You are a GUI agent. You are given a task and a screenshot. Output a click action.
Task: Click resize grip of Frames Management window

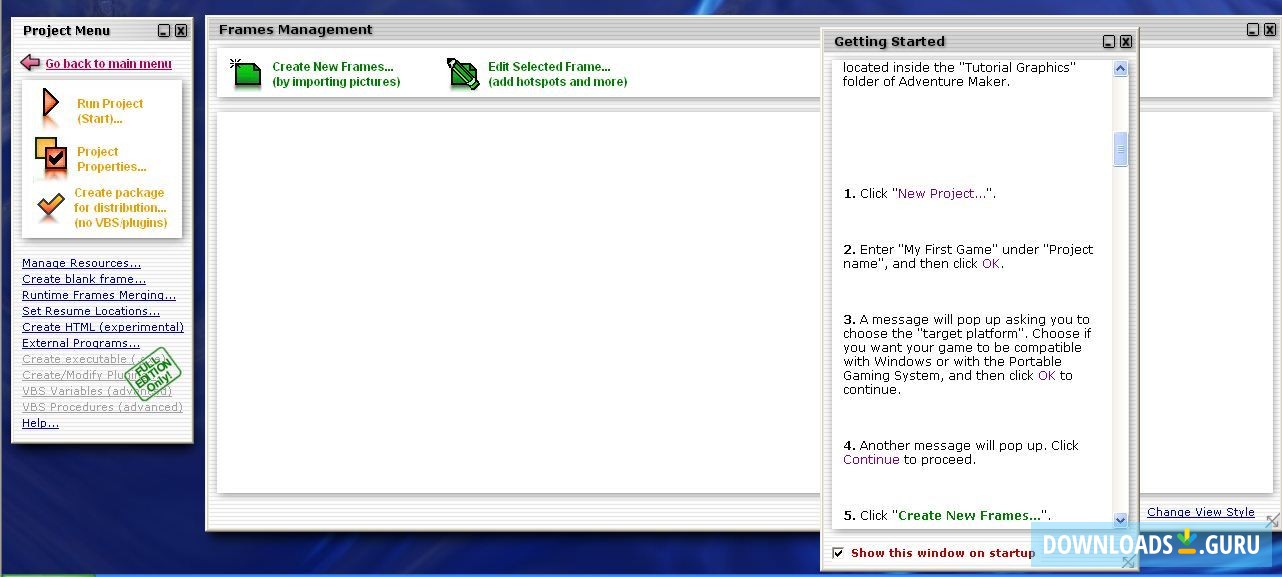1272,521
